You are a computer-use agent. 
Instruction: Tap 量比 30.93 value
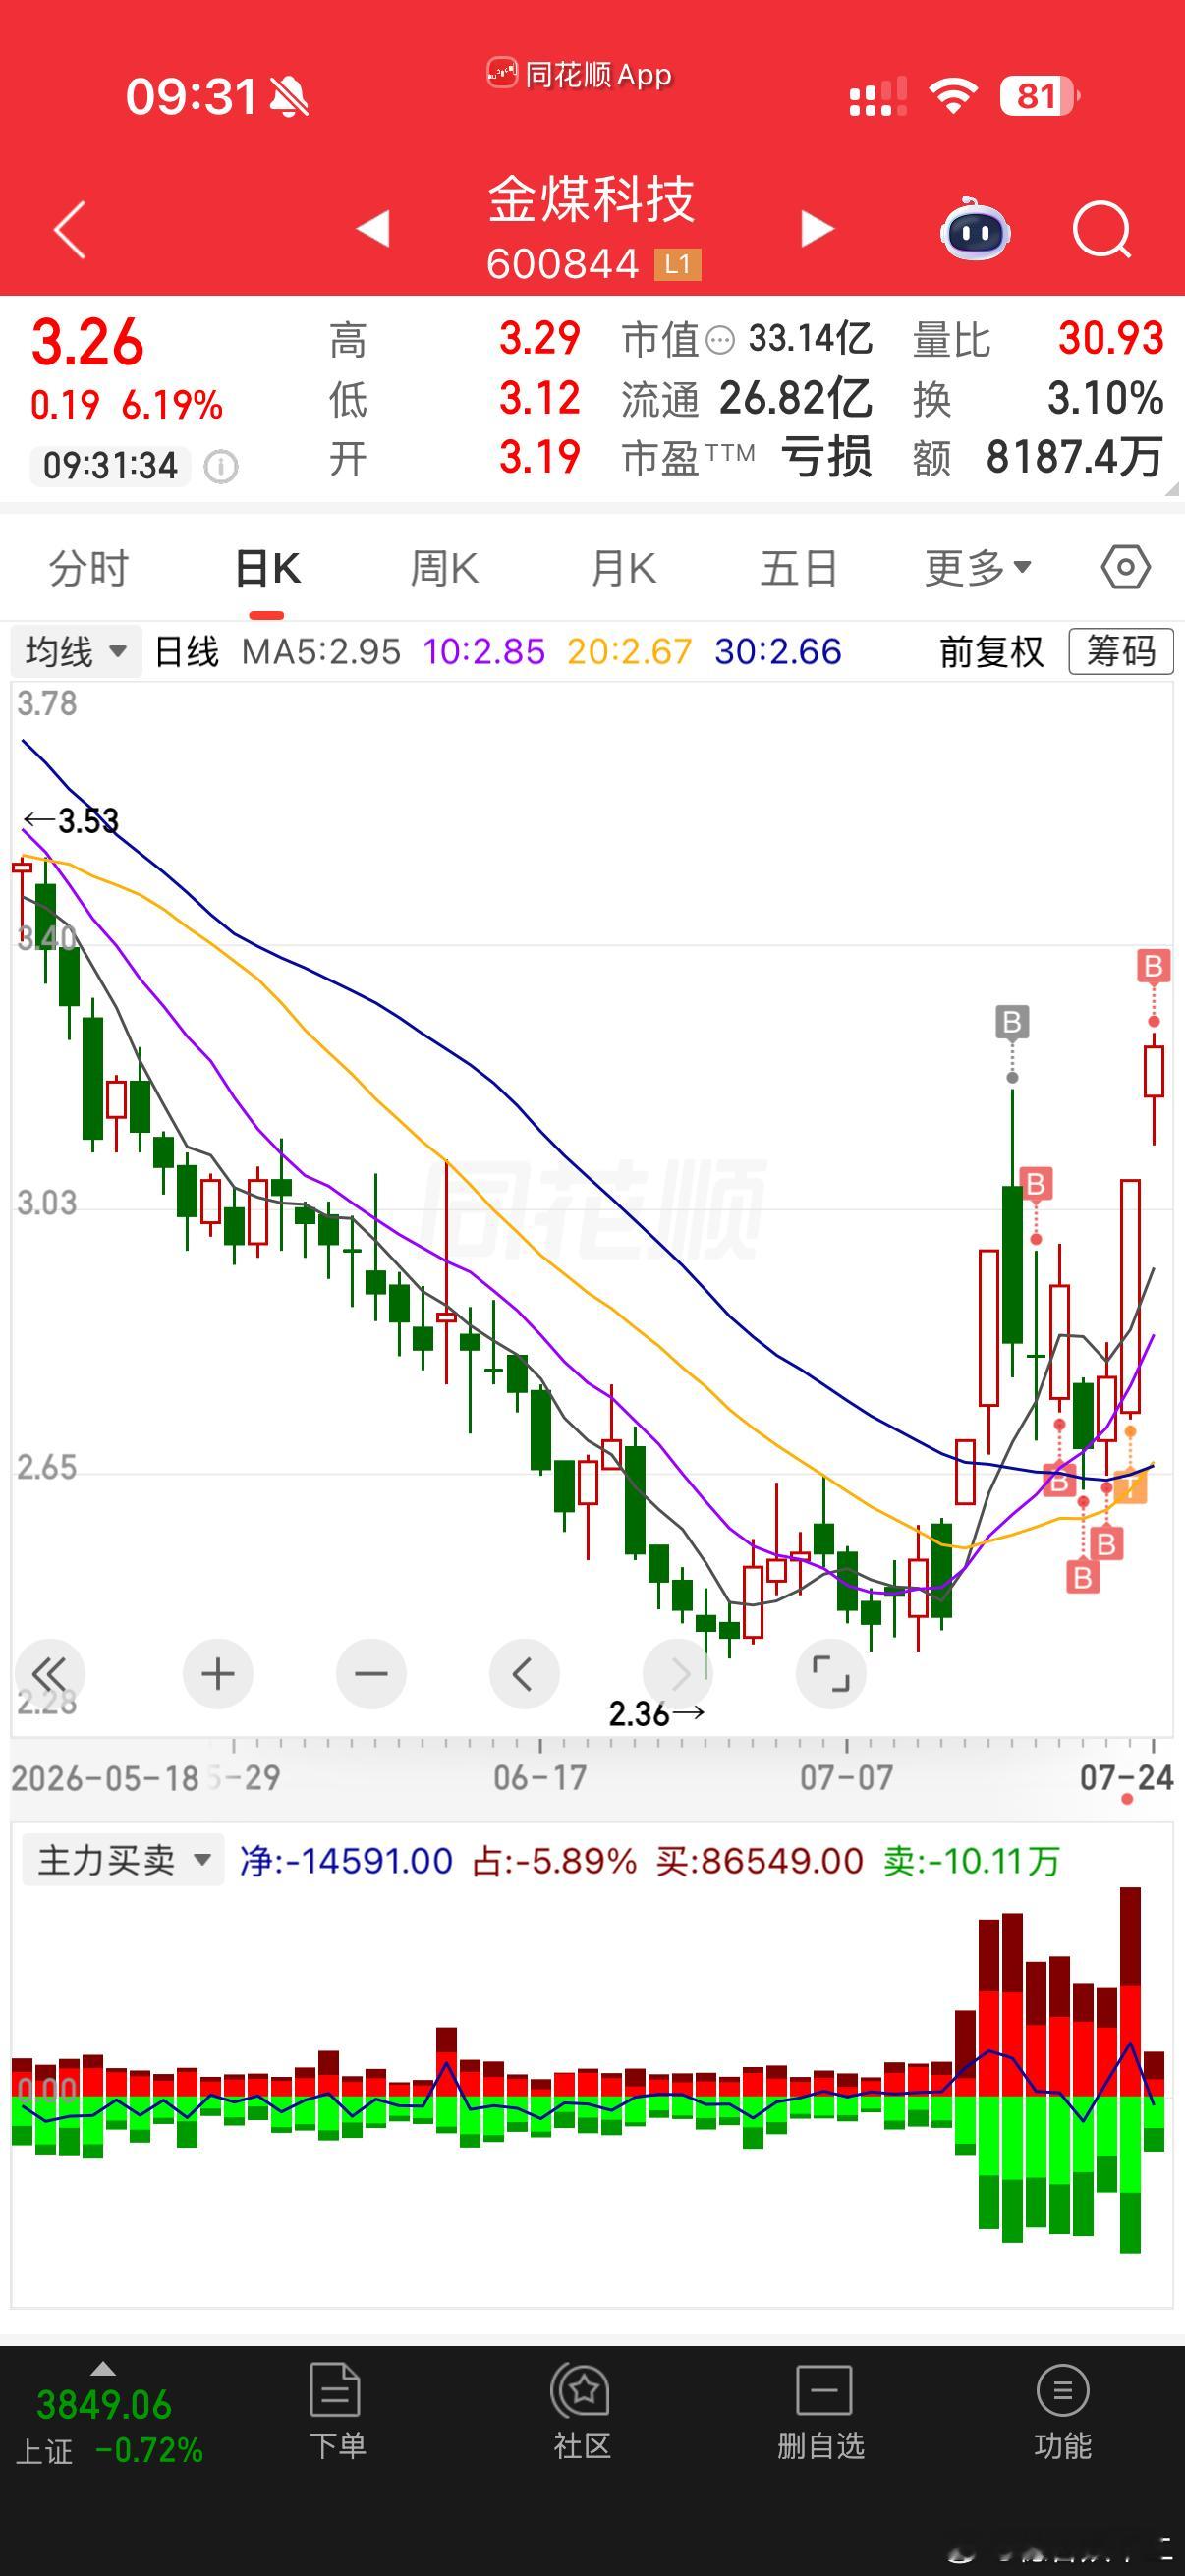[1111, 339]
